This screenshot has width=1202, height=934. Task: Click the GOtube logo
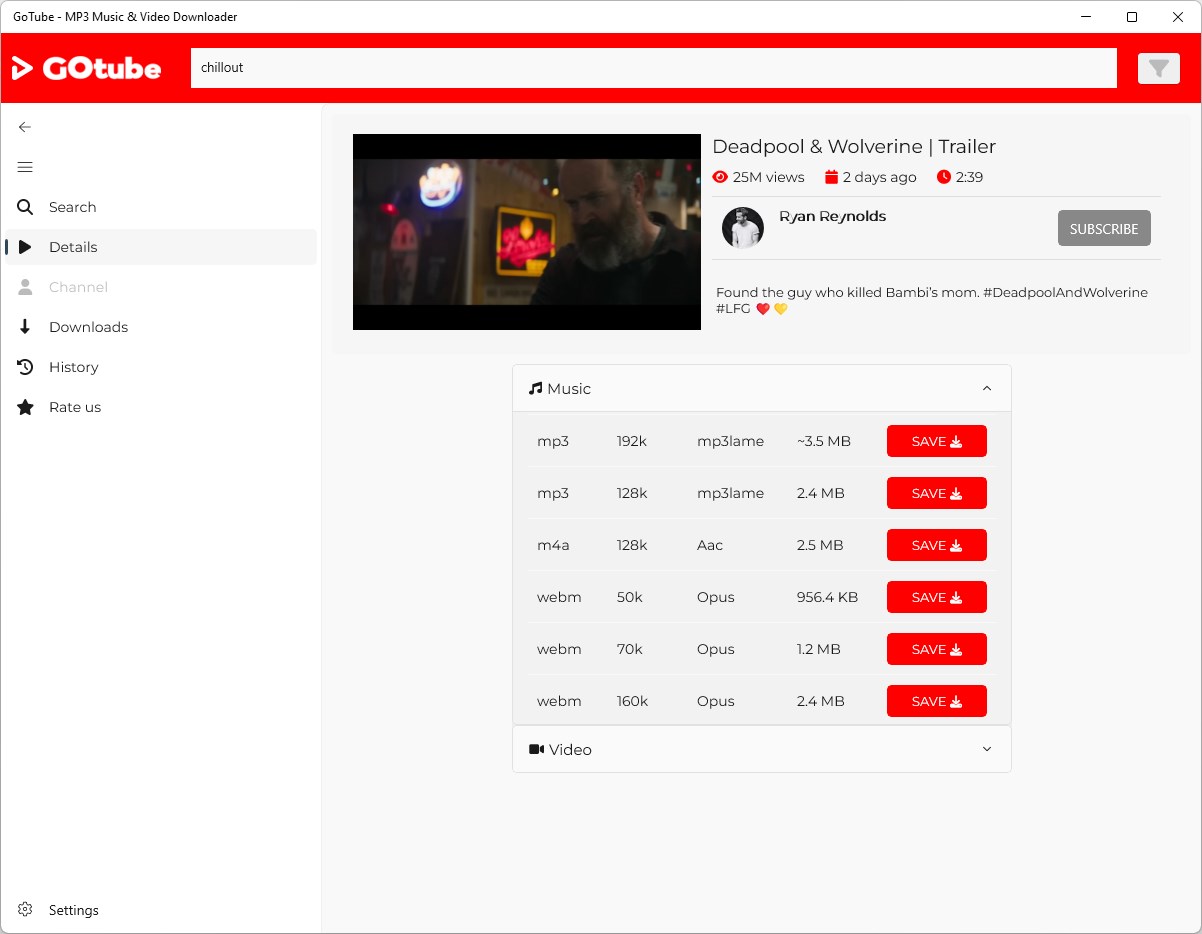86,68
